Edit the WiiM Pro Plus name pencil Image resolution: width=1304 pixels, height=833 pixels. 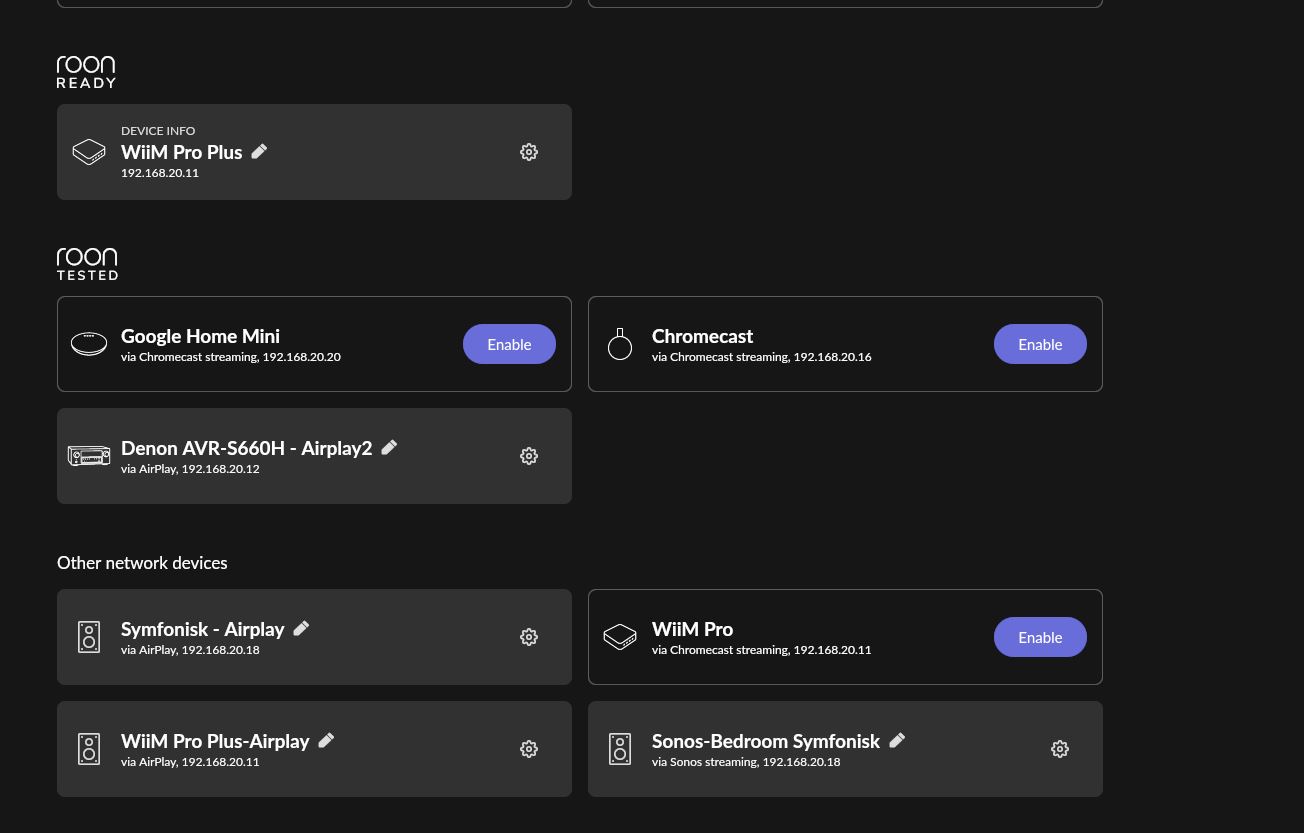point(259,151)
